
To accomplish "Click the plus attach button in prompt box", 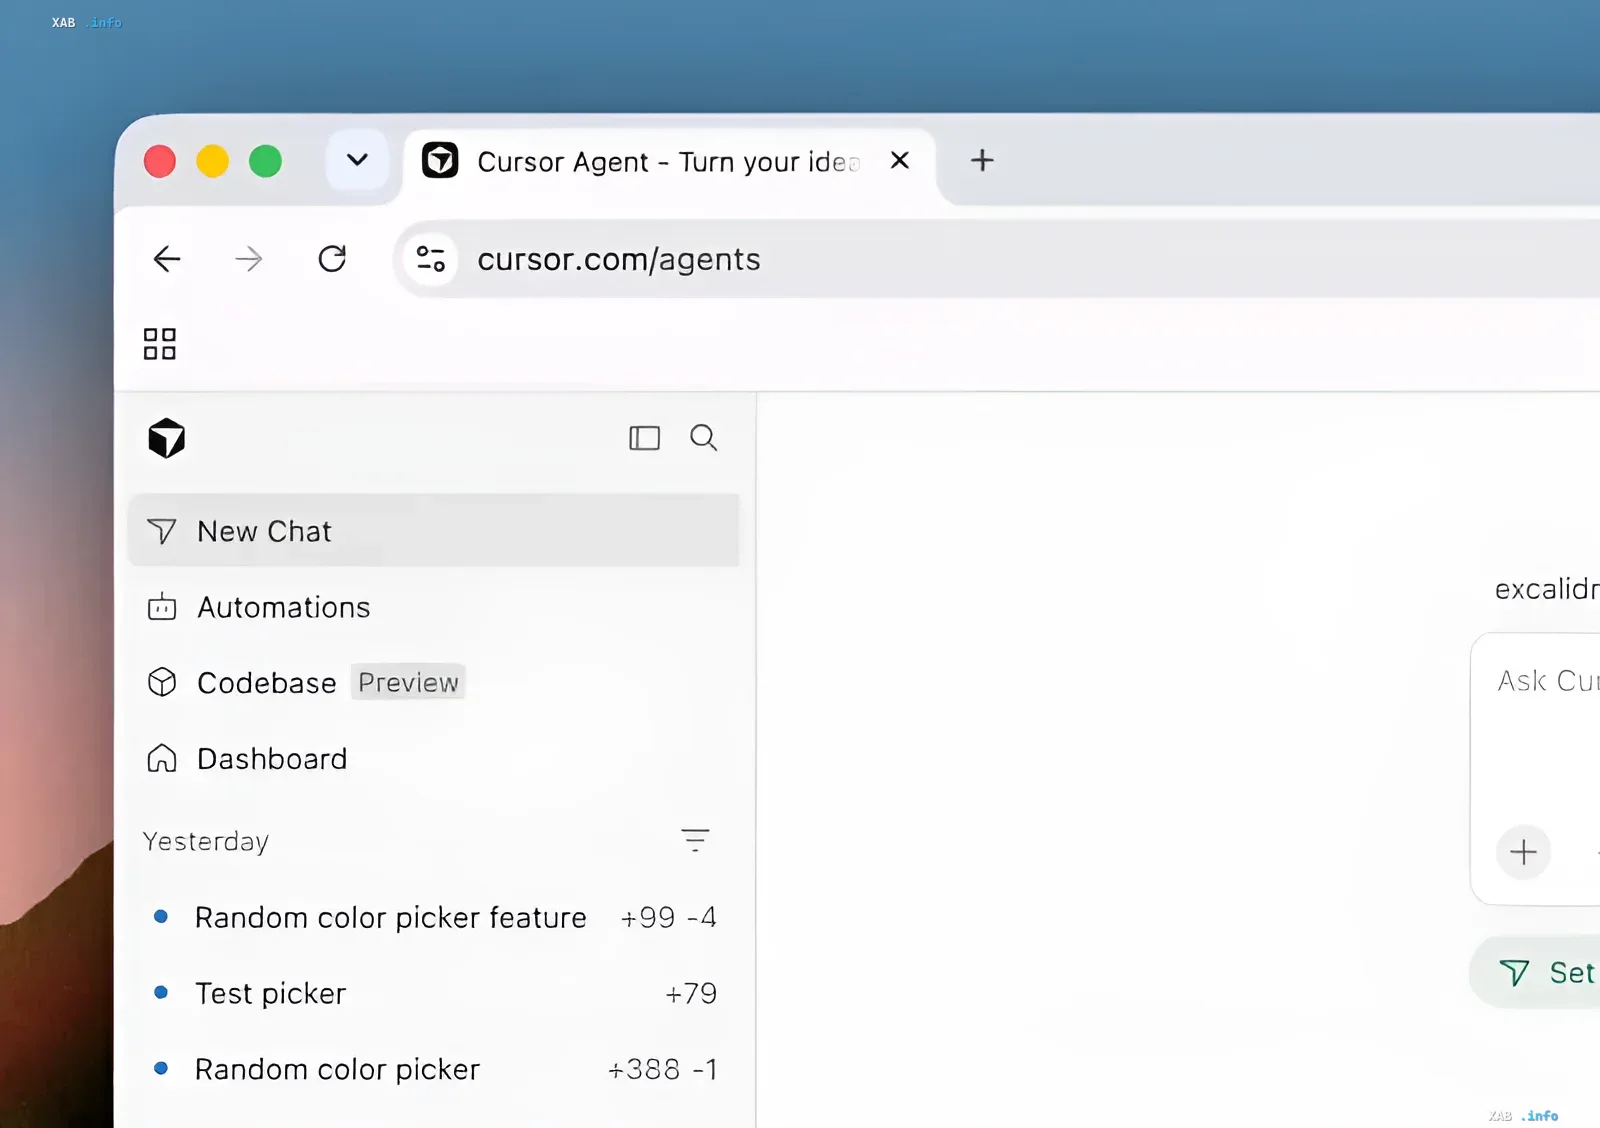I will pyautogui.click(x=1523, y=852).
